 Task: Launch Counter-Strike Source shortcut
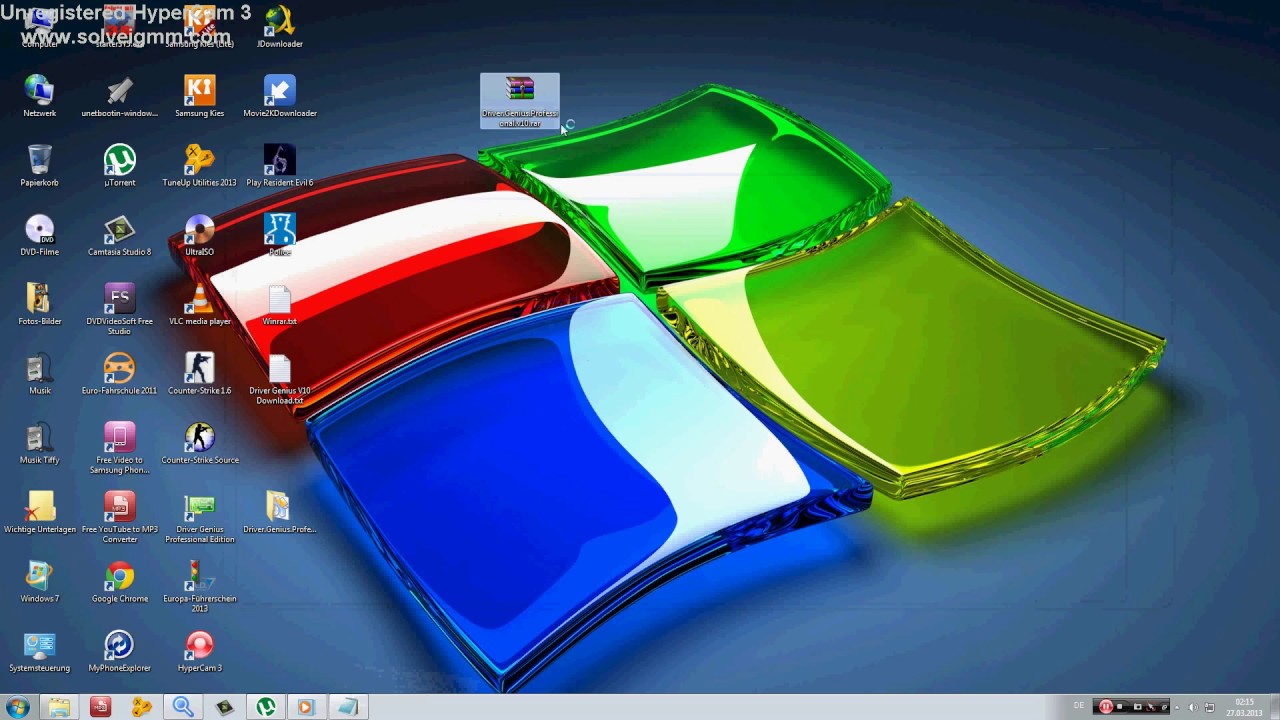200,444
